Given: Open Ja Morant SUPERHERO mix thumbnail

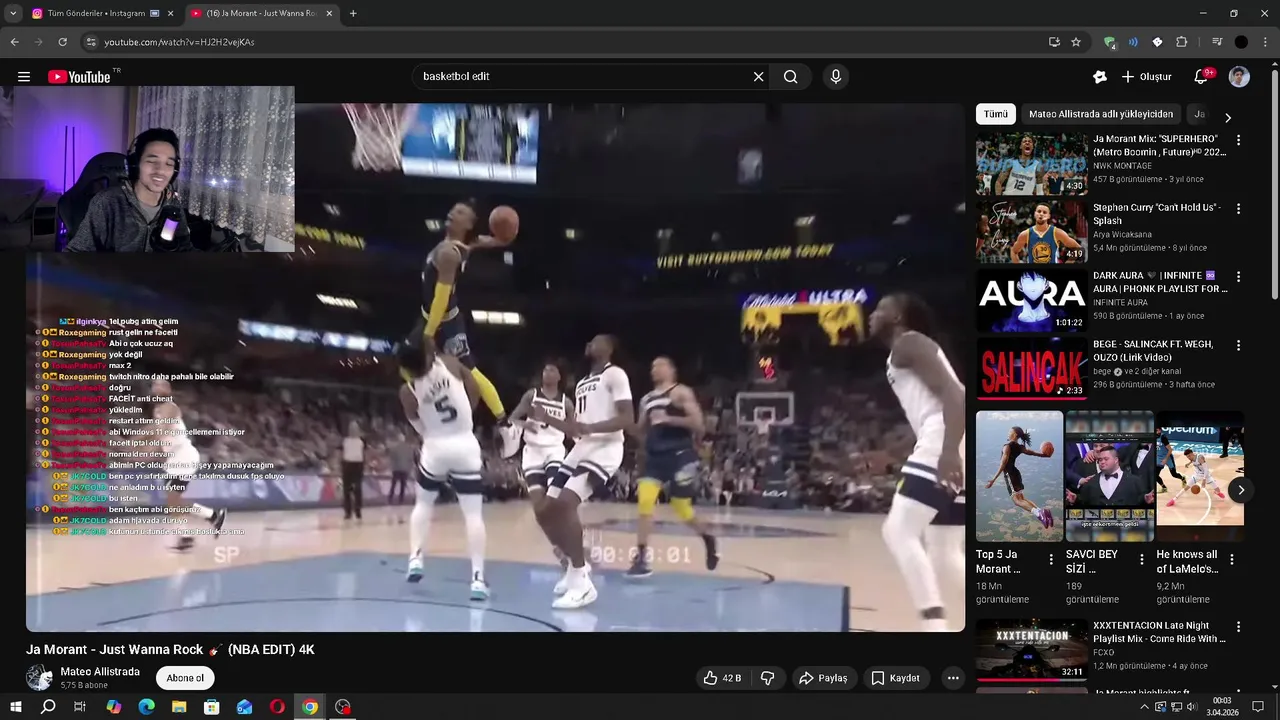Looking at the screenshot, I should coord(1031,163).
